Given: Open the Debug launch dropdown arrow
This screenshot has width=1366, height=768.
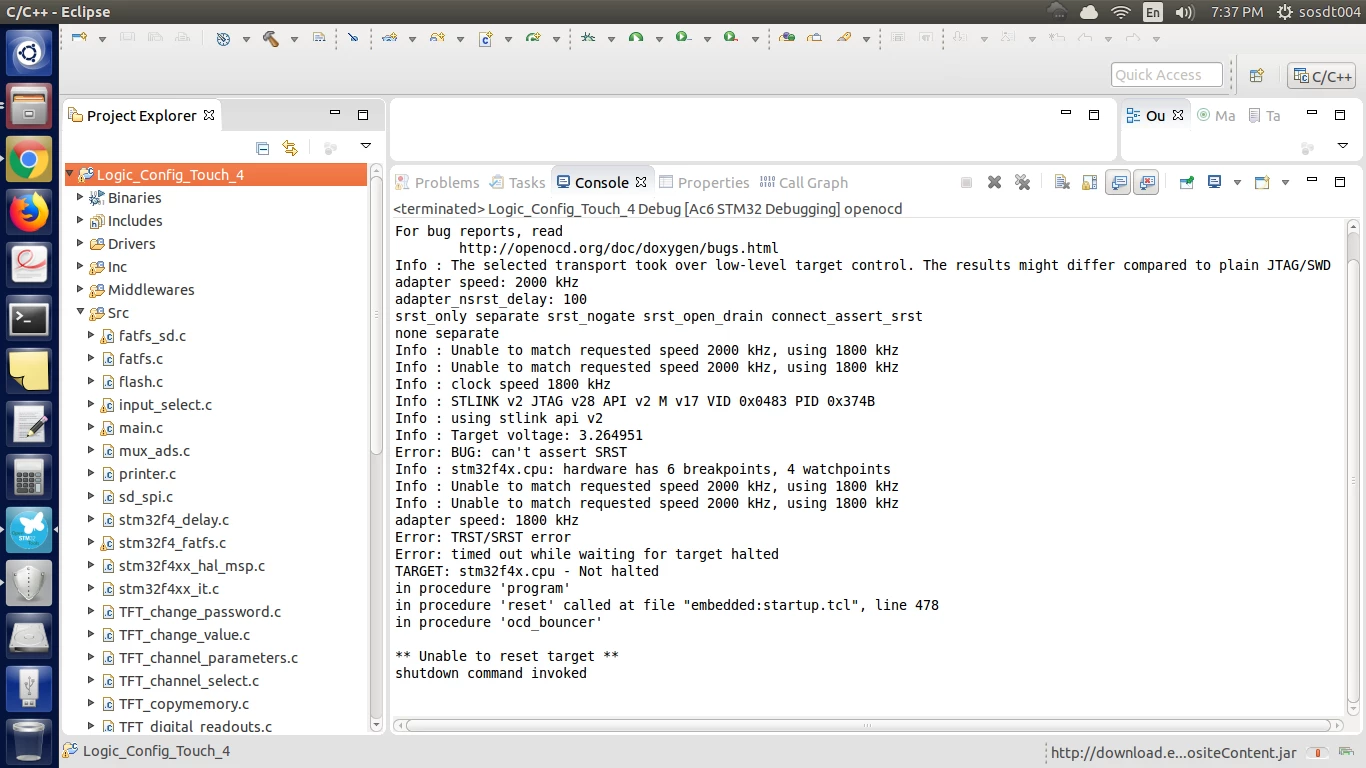Looking at the screenshot, I should click(x=611, y=39).
